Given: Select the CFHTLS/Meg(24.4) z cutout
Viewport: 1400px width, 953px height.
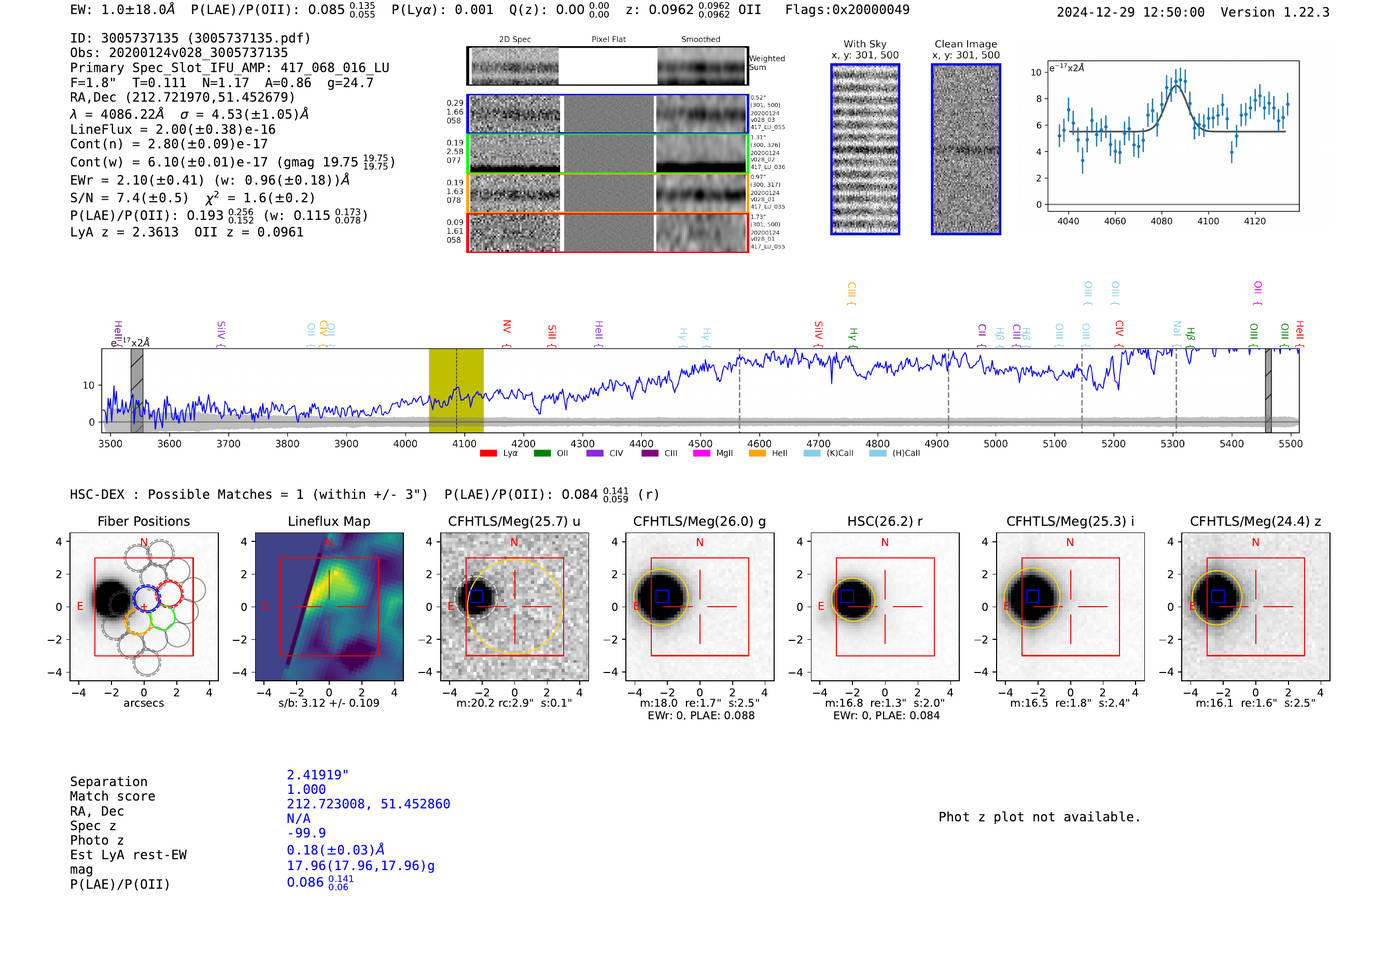Looking at the screenshot, I should (1256, 606).
